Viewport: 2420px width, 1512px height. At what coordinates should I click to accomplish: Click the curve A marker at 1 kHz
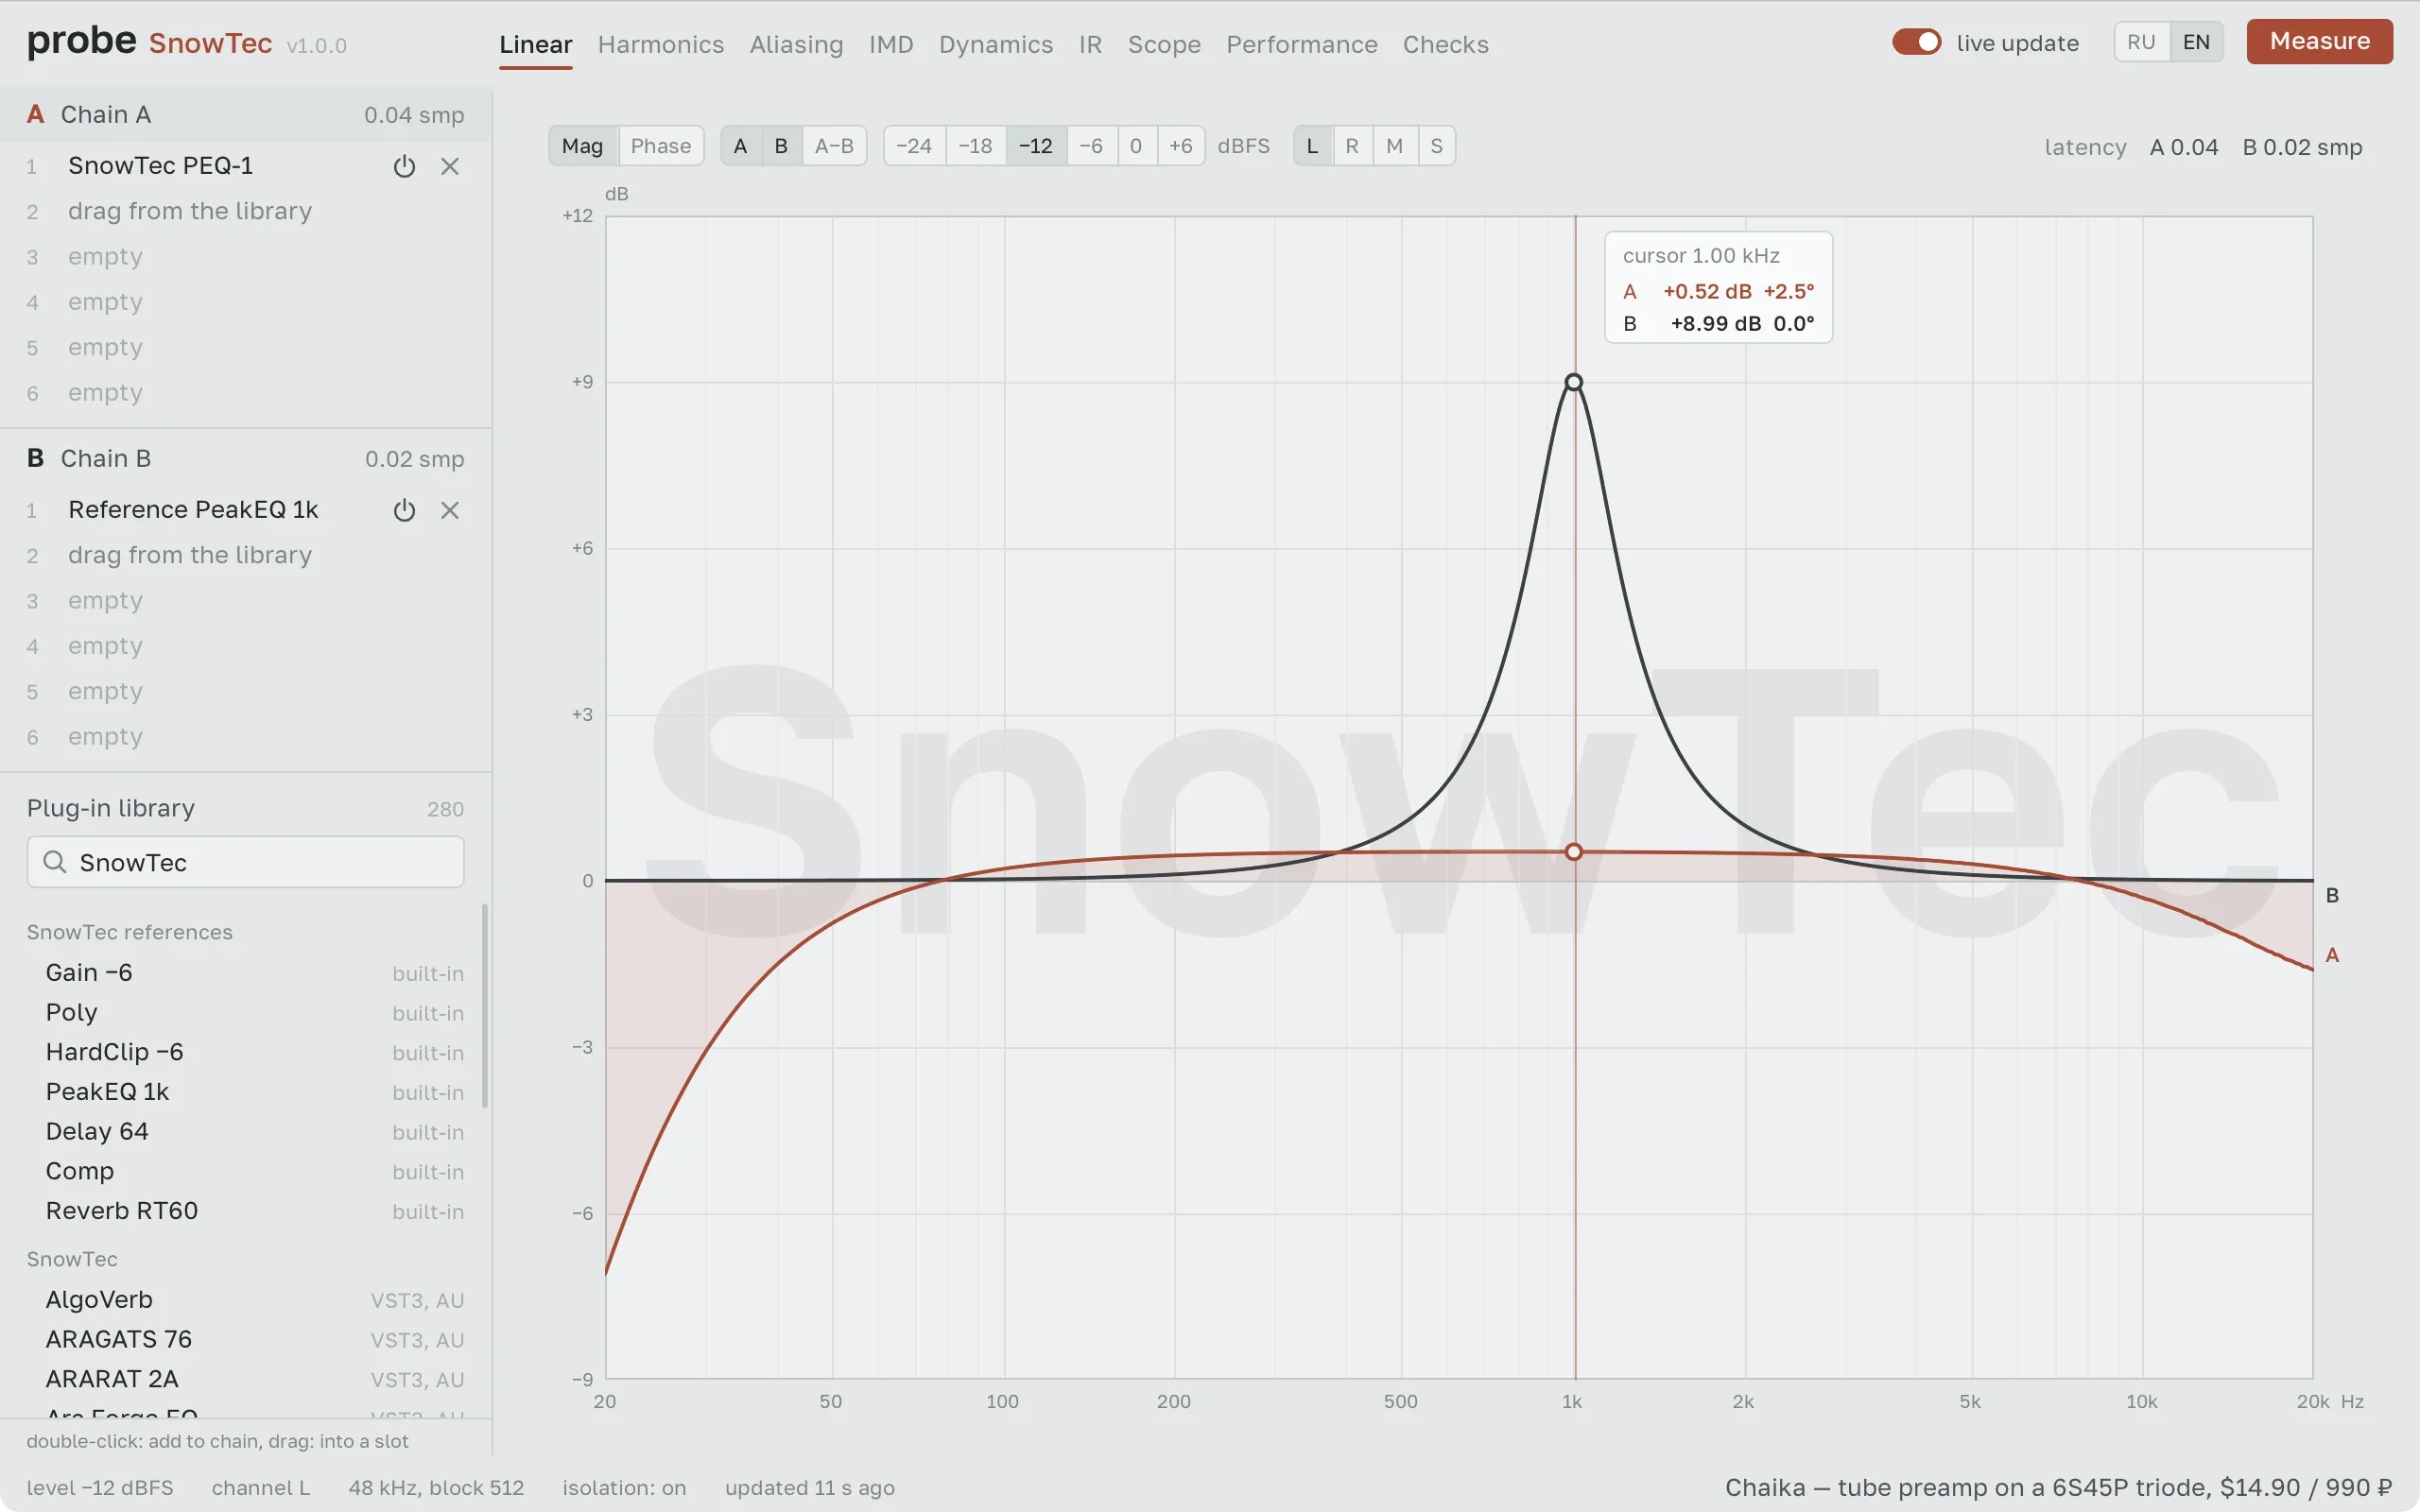[1574, 852]
